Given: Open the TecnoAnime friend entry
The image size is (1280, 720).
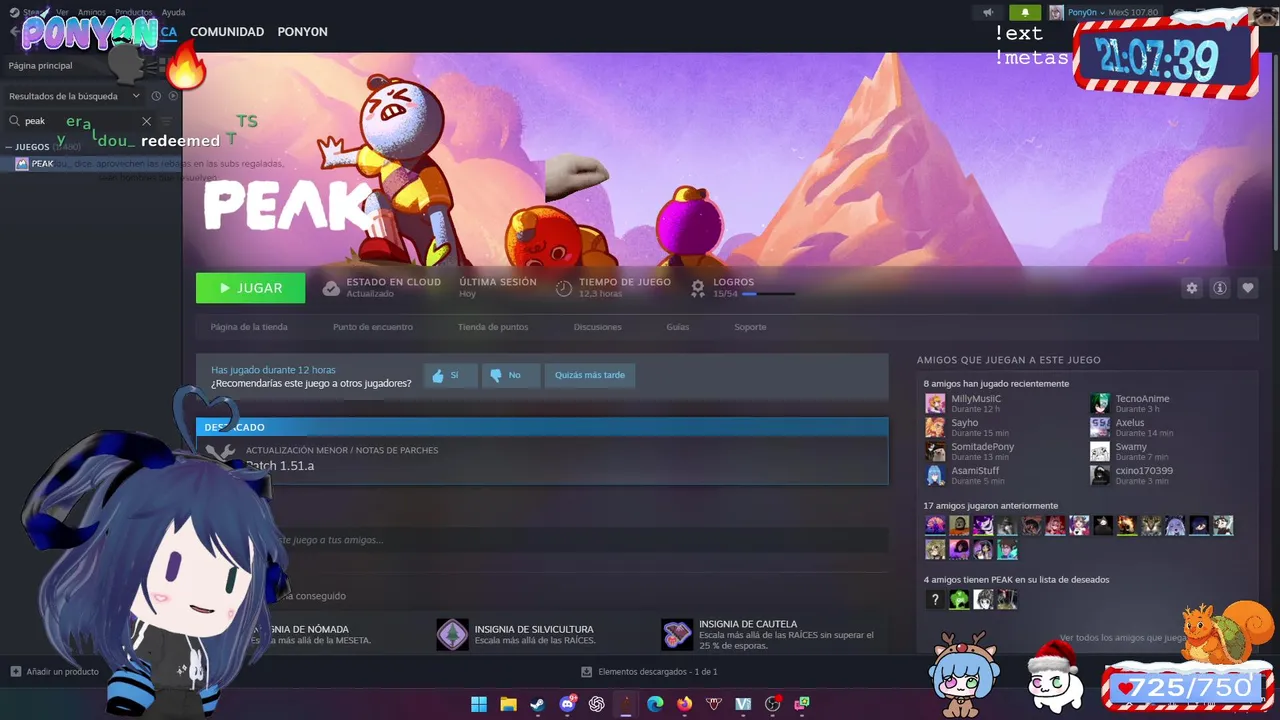Looking at the screenshot, I should [x=1130, y=404].
